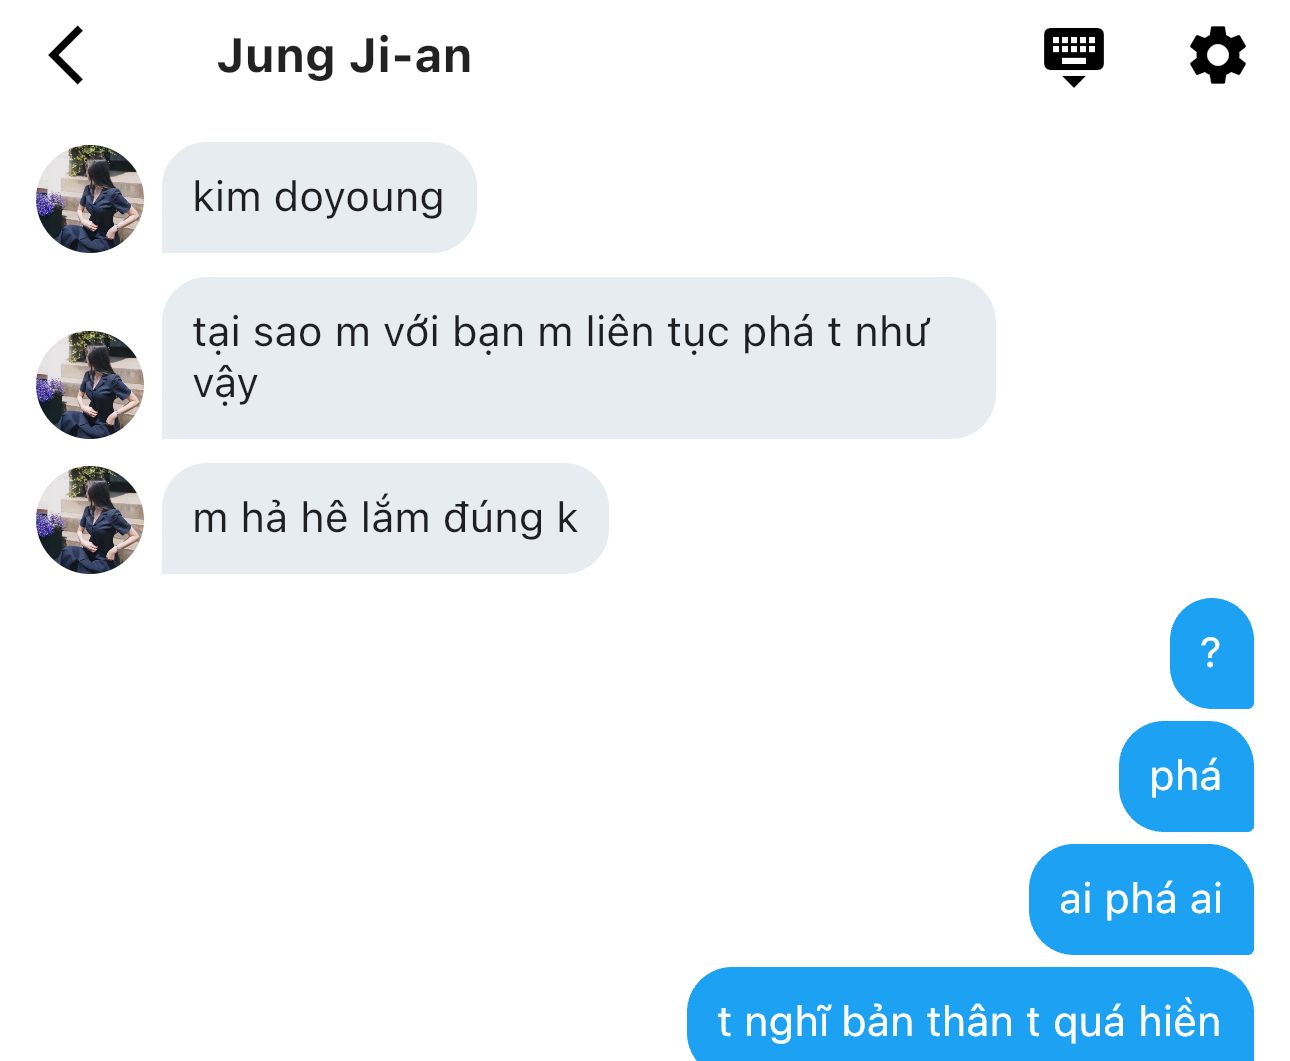Open avatar beside 'm hả hê lắm' message
Viewport: 1290px width, 1061px height.
pos(90,519)
